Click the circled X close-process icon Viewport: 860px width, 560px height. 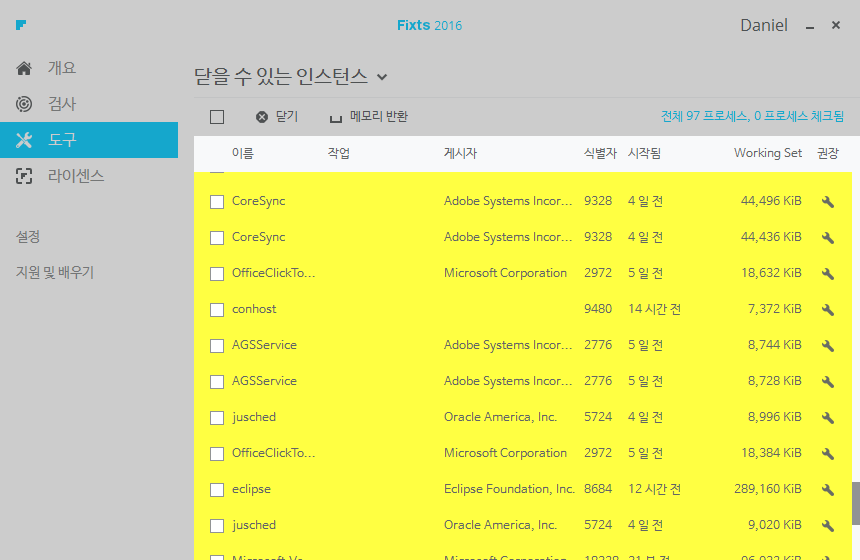pos(262,117)
